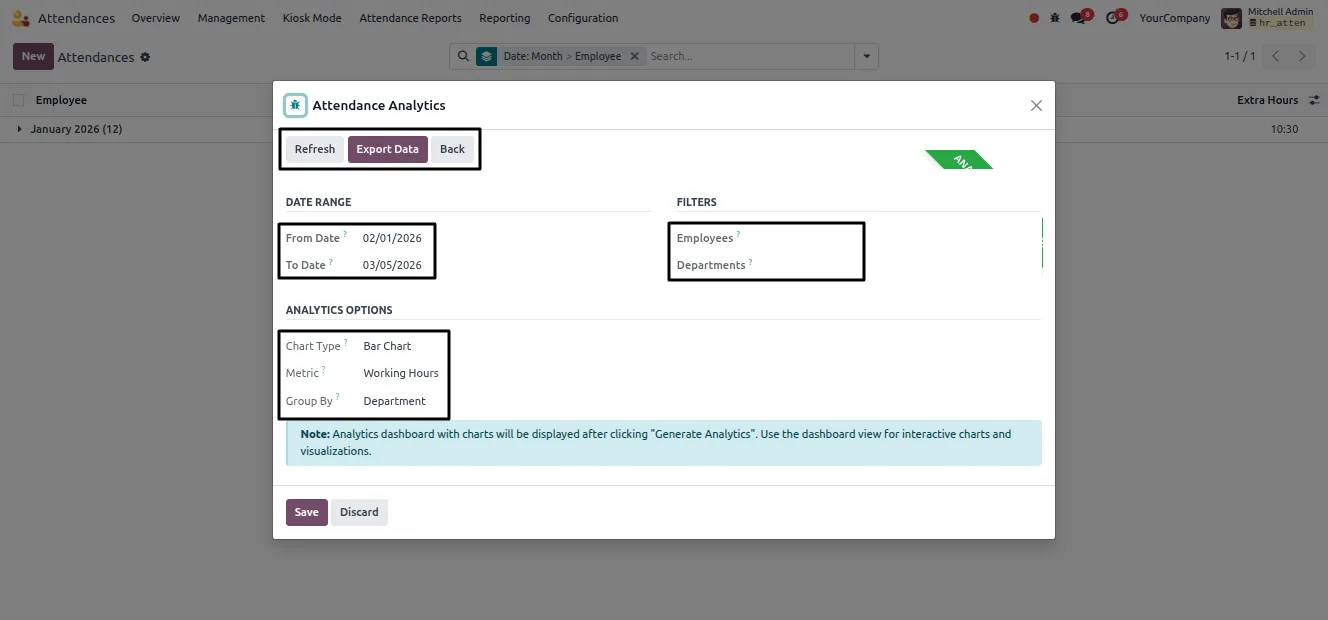Click the red recording indicator dot

click(x=1034, y=18)
